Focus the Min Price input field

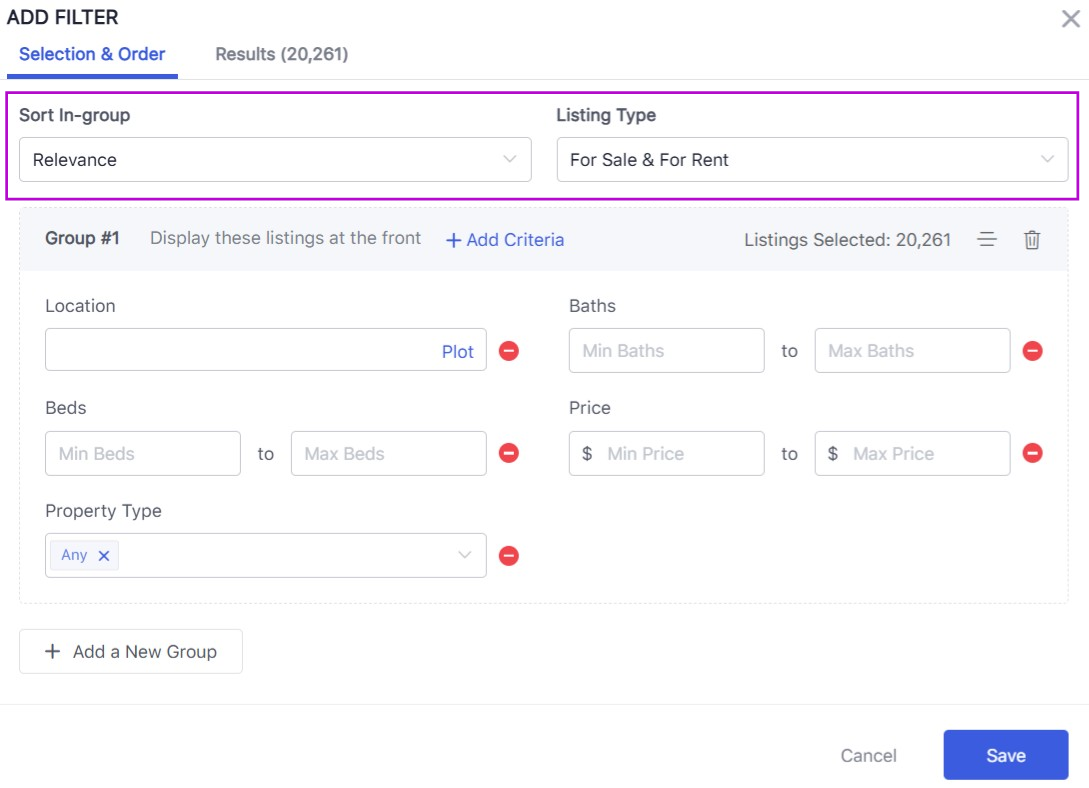click(680, 454)
